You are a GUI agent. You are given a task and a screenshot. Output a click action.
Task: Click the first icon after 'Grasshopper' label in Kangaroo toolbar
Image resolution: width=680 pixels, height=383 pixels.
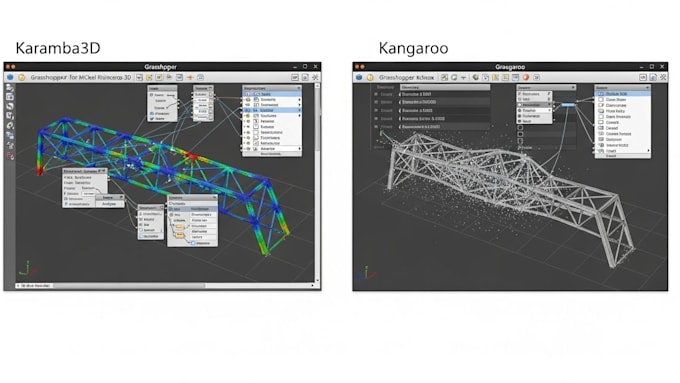point(444,77)
